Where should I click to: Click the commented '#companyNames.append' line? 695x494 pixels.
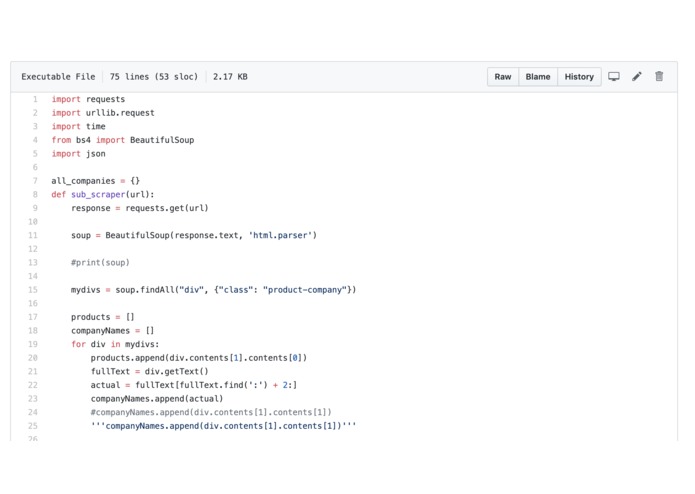[x=211, y=412]
